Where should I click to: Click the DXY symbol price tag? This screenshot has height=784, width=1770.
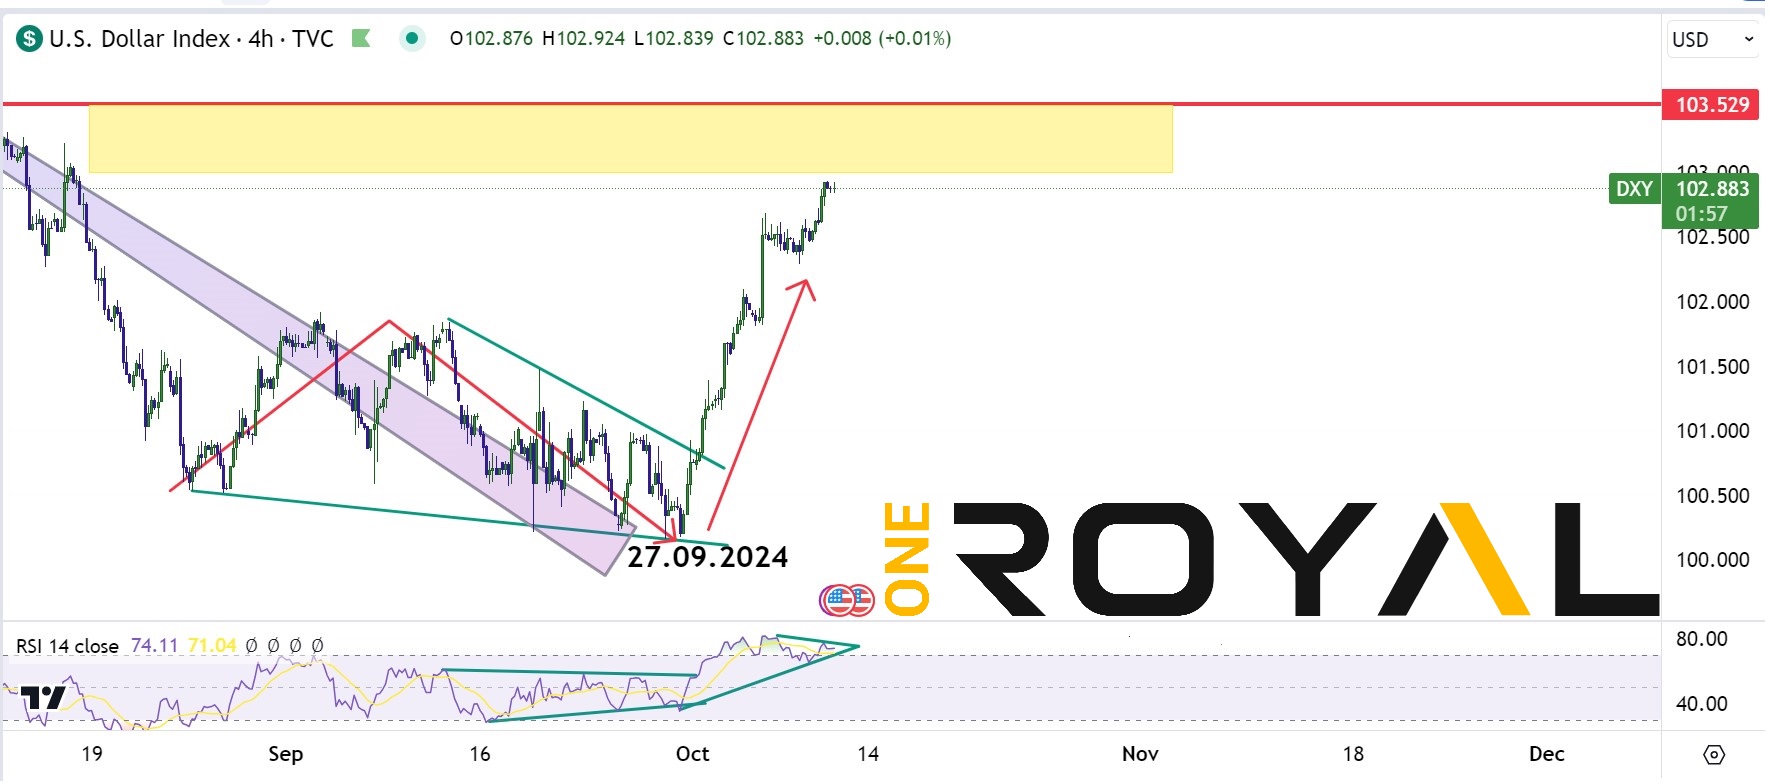tap(1634, 189)
